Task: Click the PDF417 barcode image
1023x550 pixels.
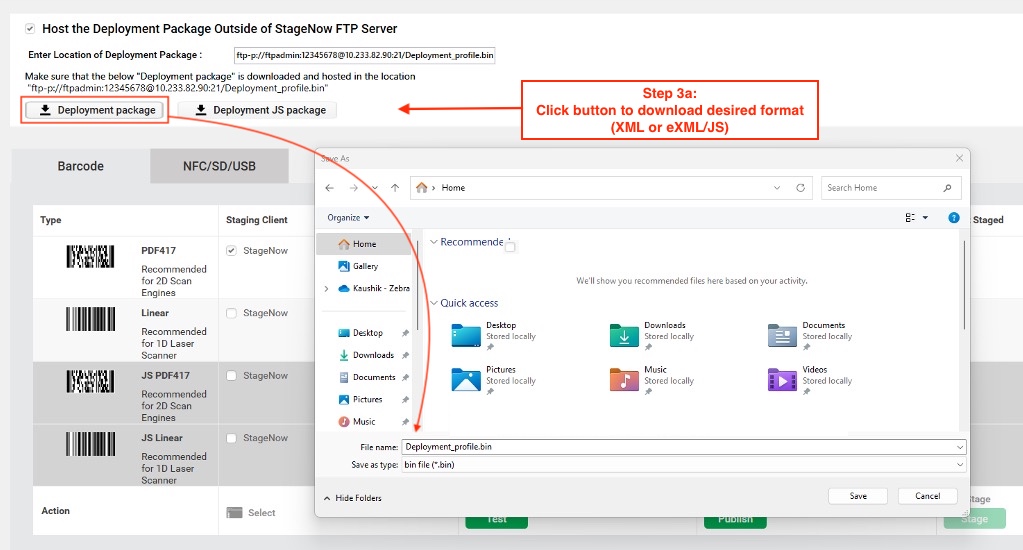Action: click(x=90, y=257)
